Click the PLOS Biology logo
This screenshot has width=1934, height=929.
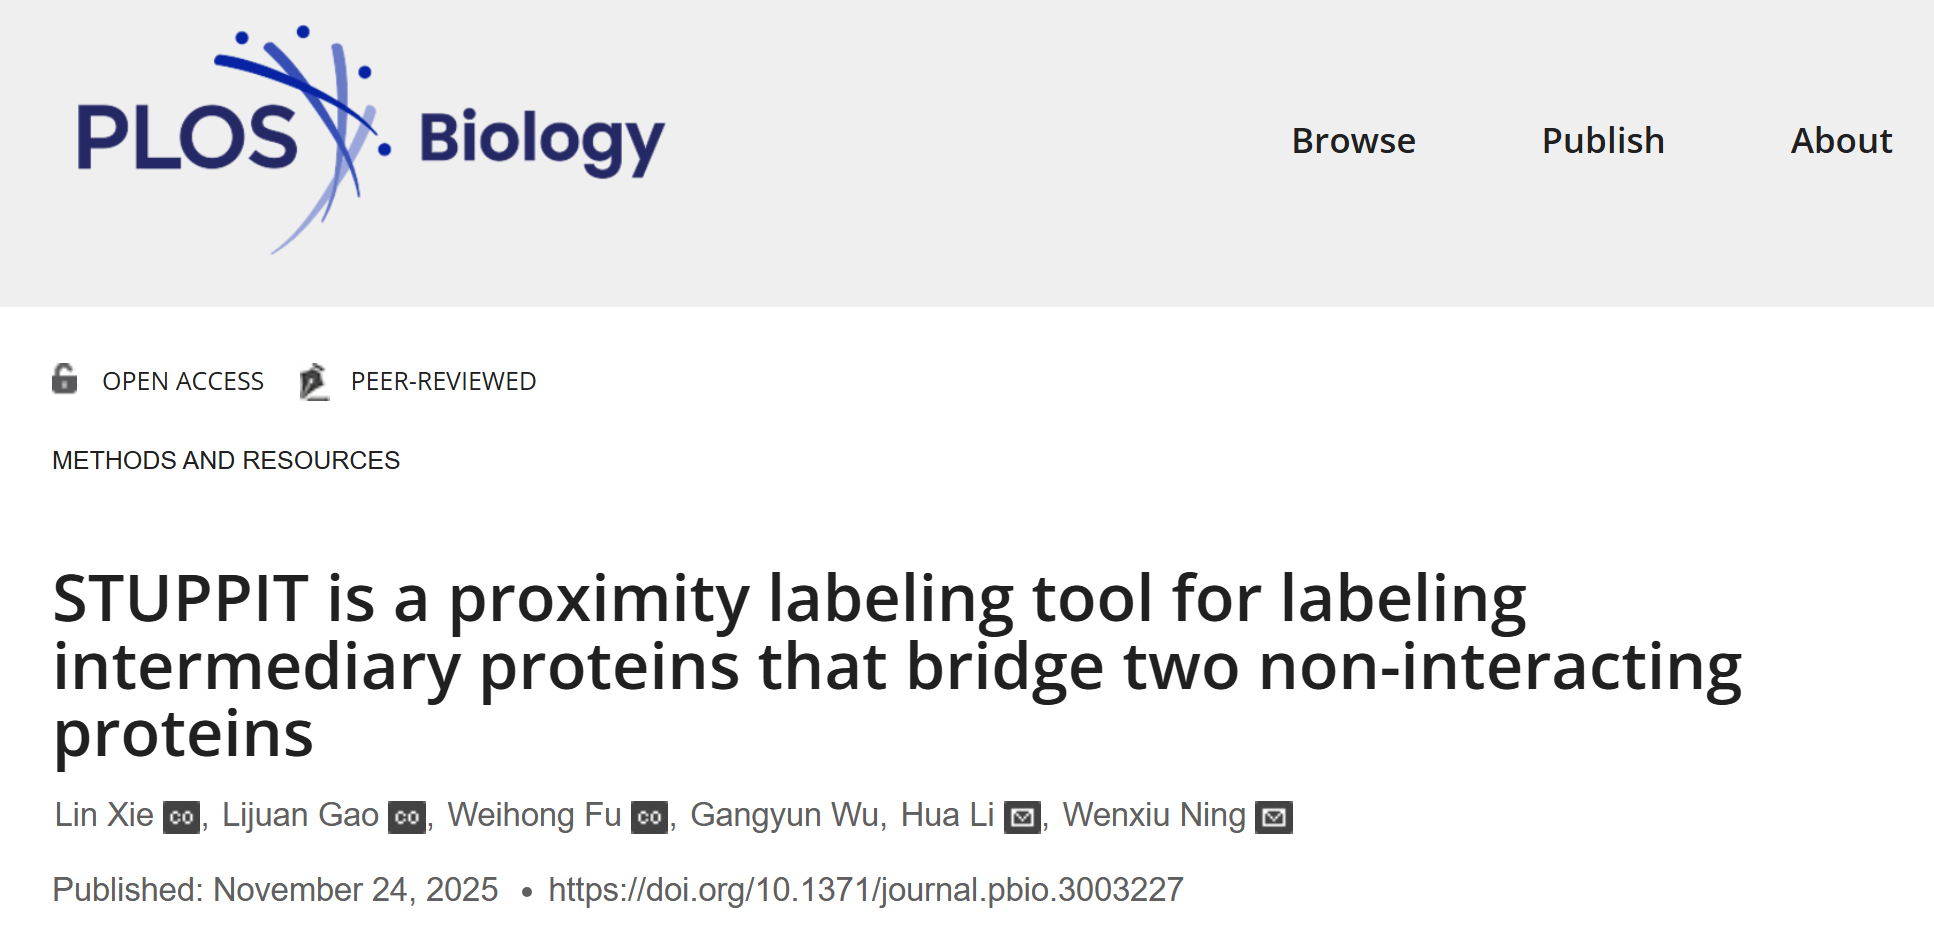pos(370,140)
